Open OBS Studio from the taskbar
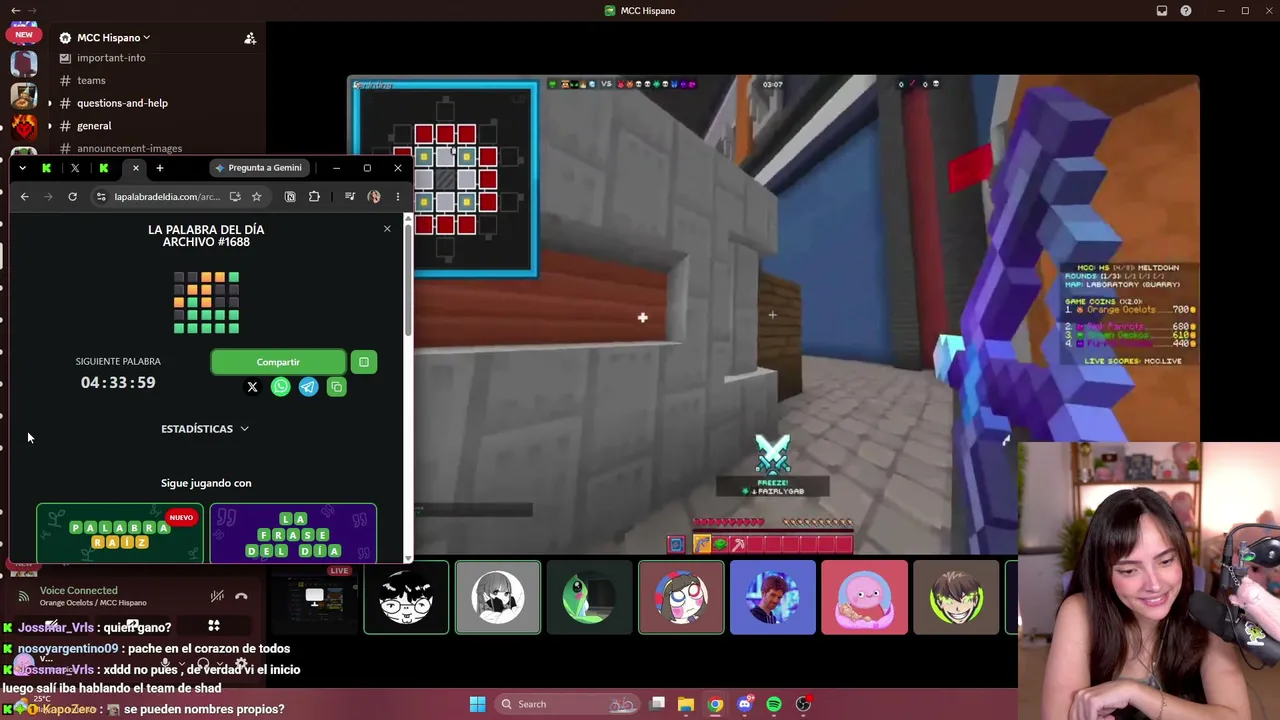 pos(803,704)
